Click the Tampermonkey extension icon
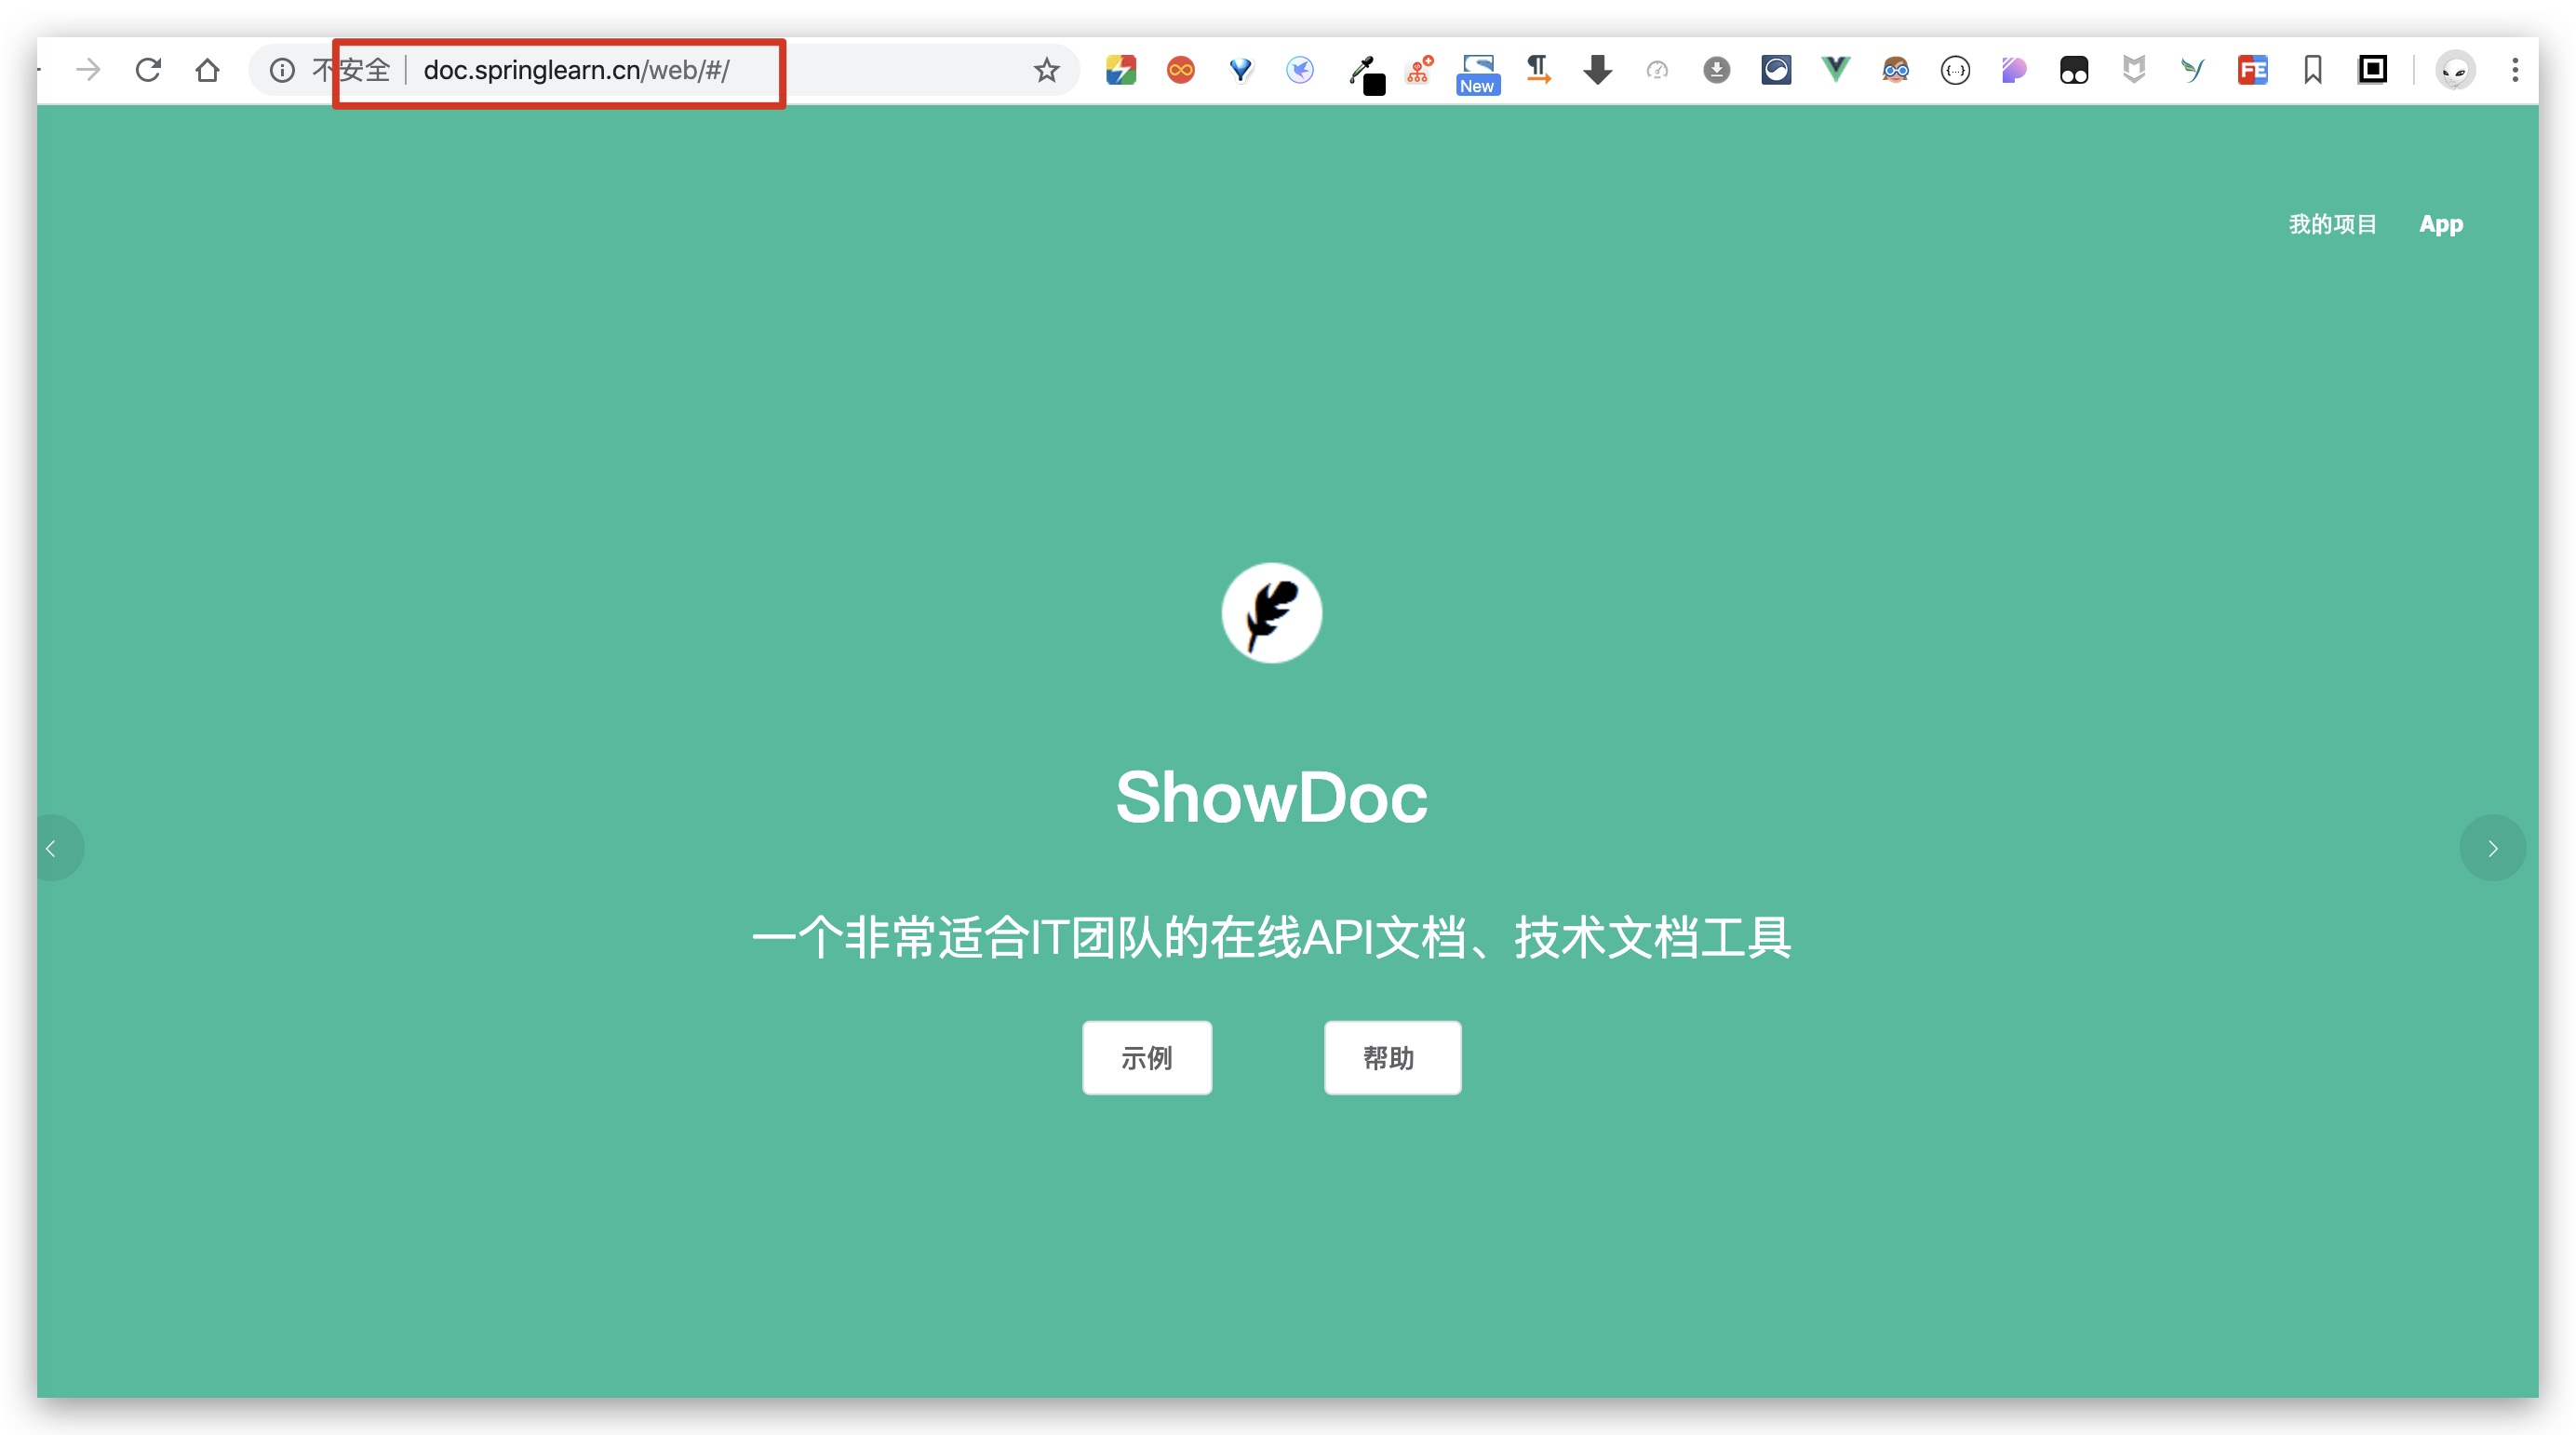Screen dimensions: 2576x1435 pyautogui.click(x=2073, y=70)
